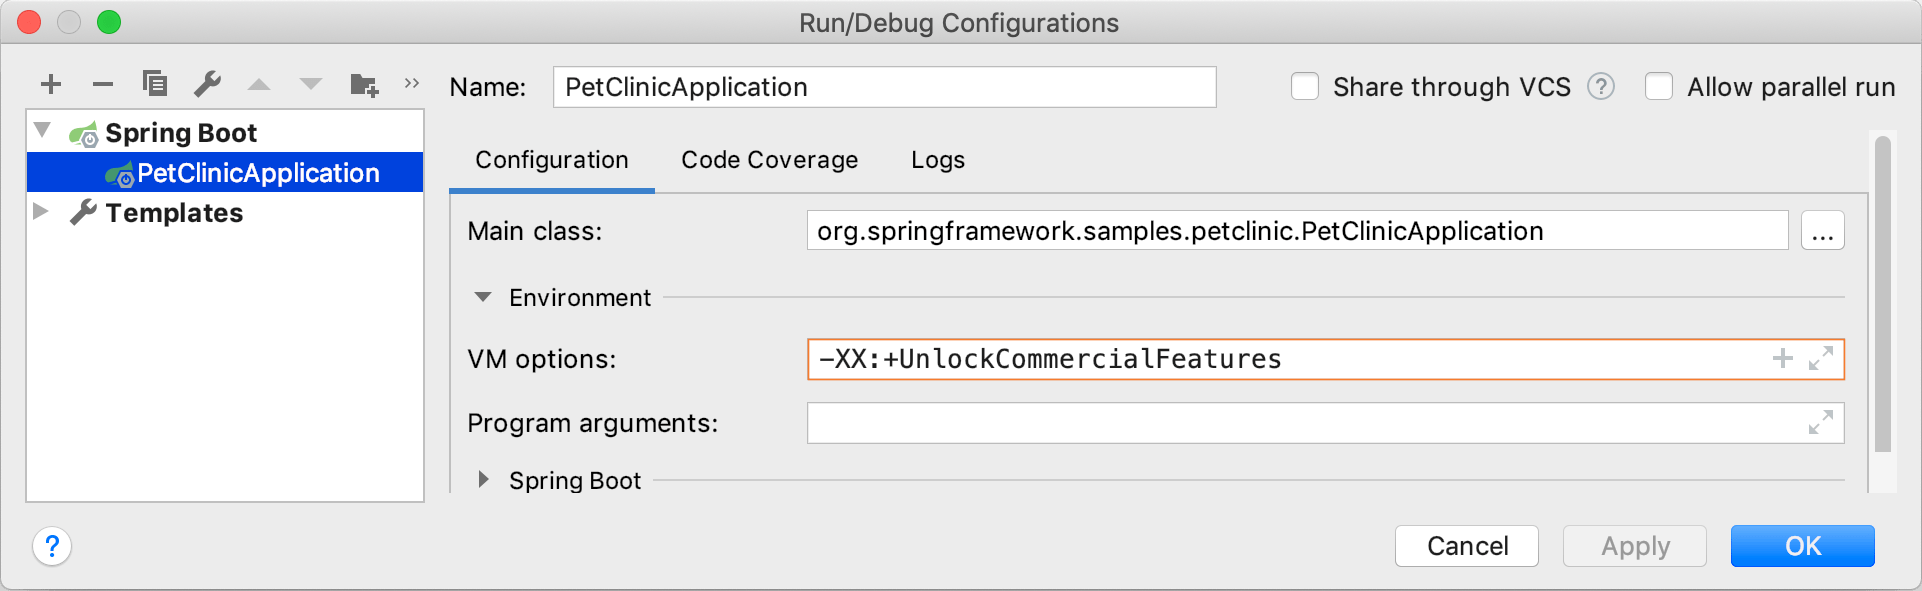Click the plus icon in VM options field

point(1782,359)
